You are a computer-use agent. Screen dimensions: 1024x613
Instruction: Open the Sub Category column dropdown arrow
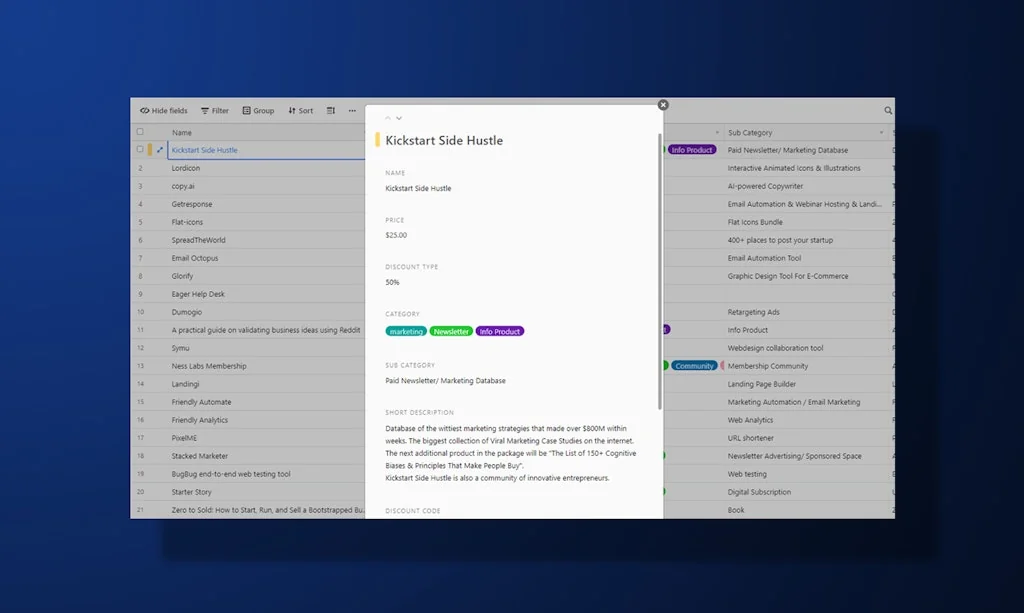881,133
